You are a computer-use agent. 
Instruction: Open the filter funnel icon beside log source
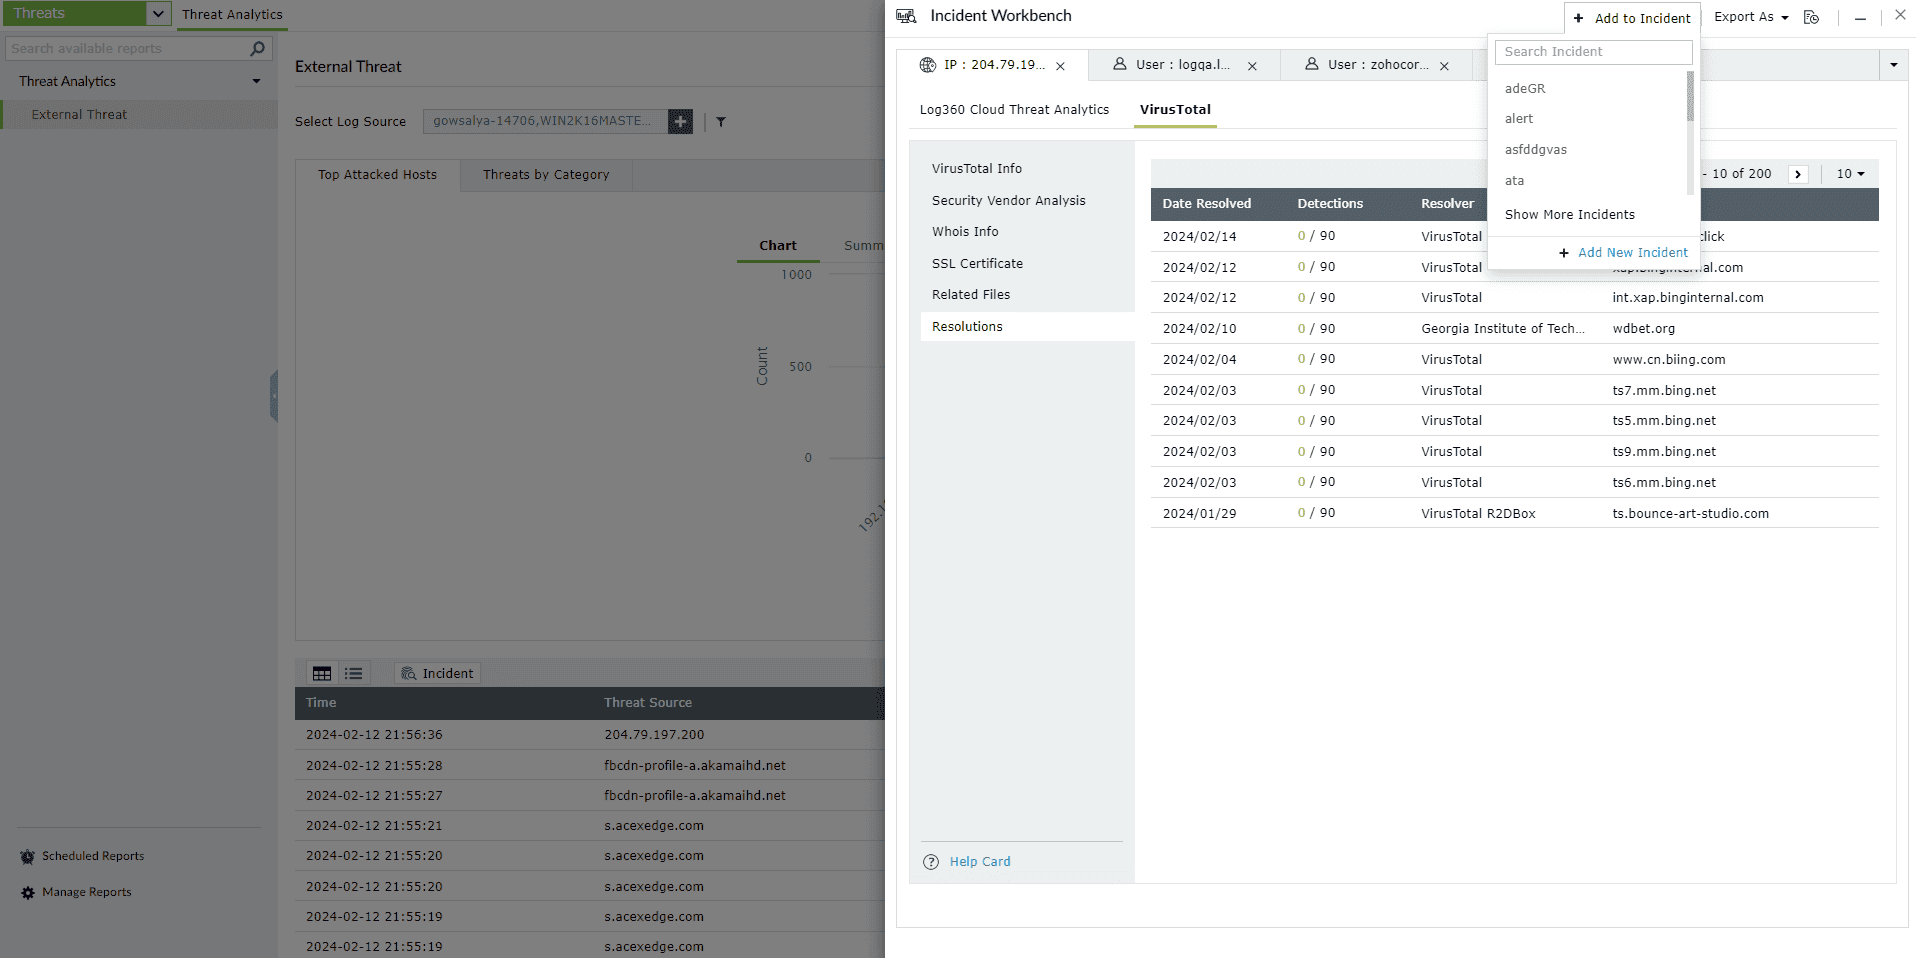[721, 122]
